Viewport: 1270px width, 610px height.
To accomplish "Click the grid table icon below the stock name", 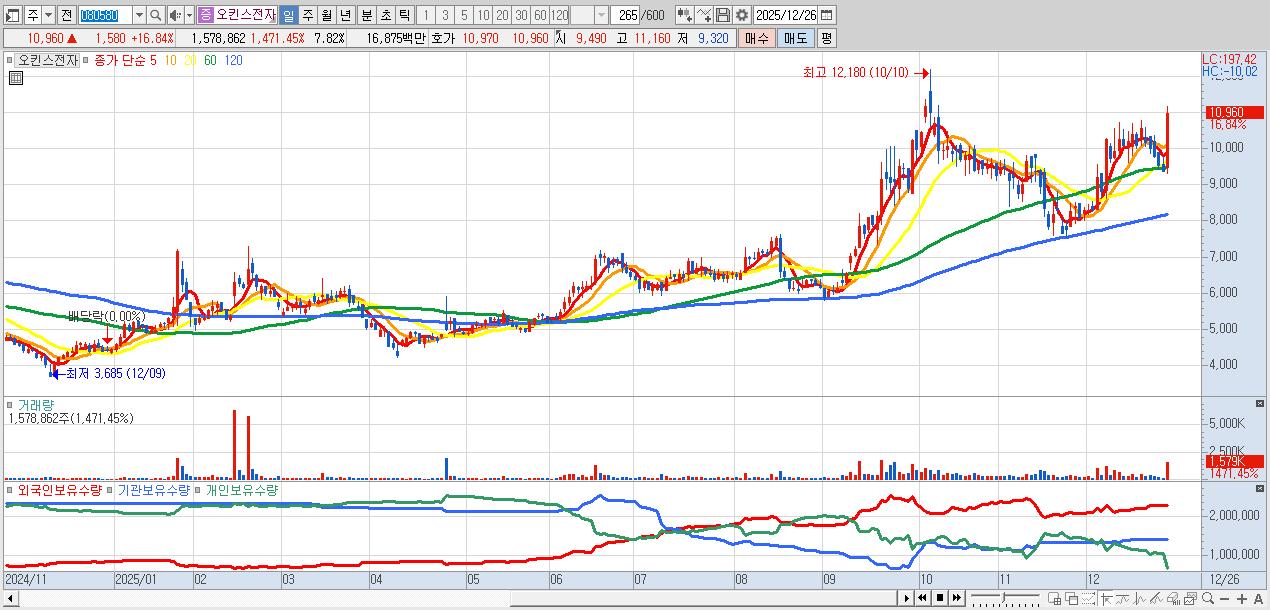I will coord(14,78).
